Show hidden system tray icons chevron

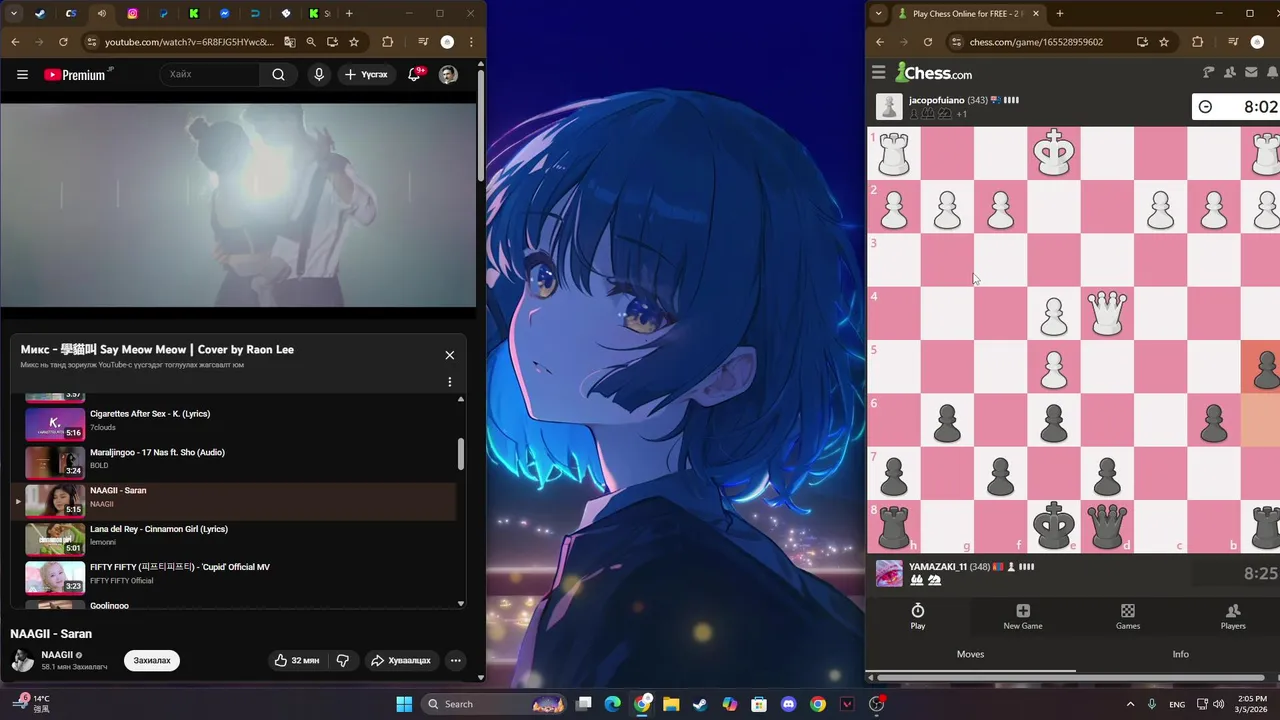pos(1131,704)
